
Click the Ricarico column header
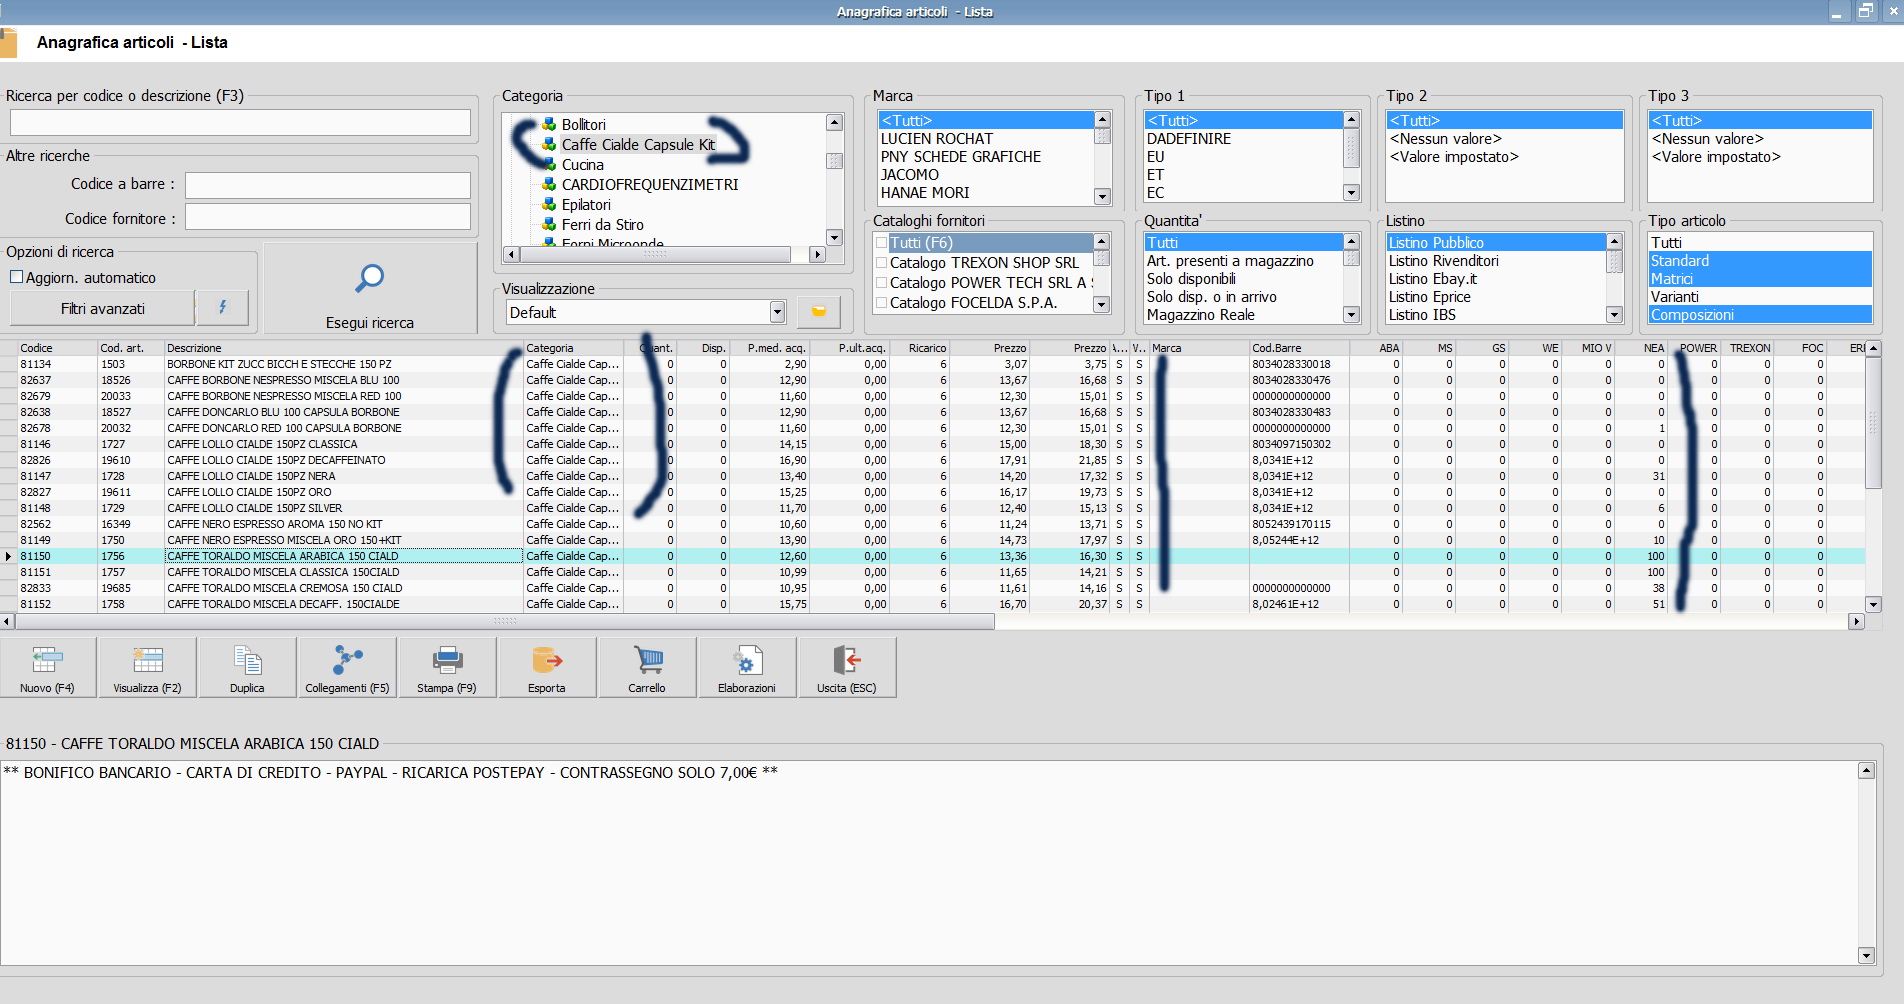point(920,348)
